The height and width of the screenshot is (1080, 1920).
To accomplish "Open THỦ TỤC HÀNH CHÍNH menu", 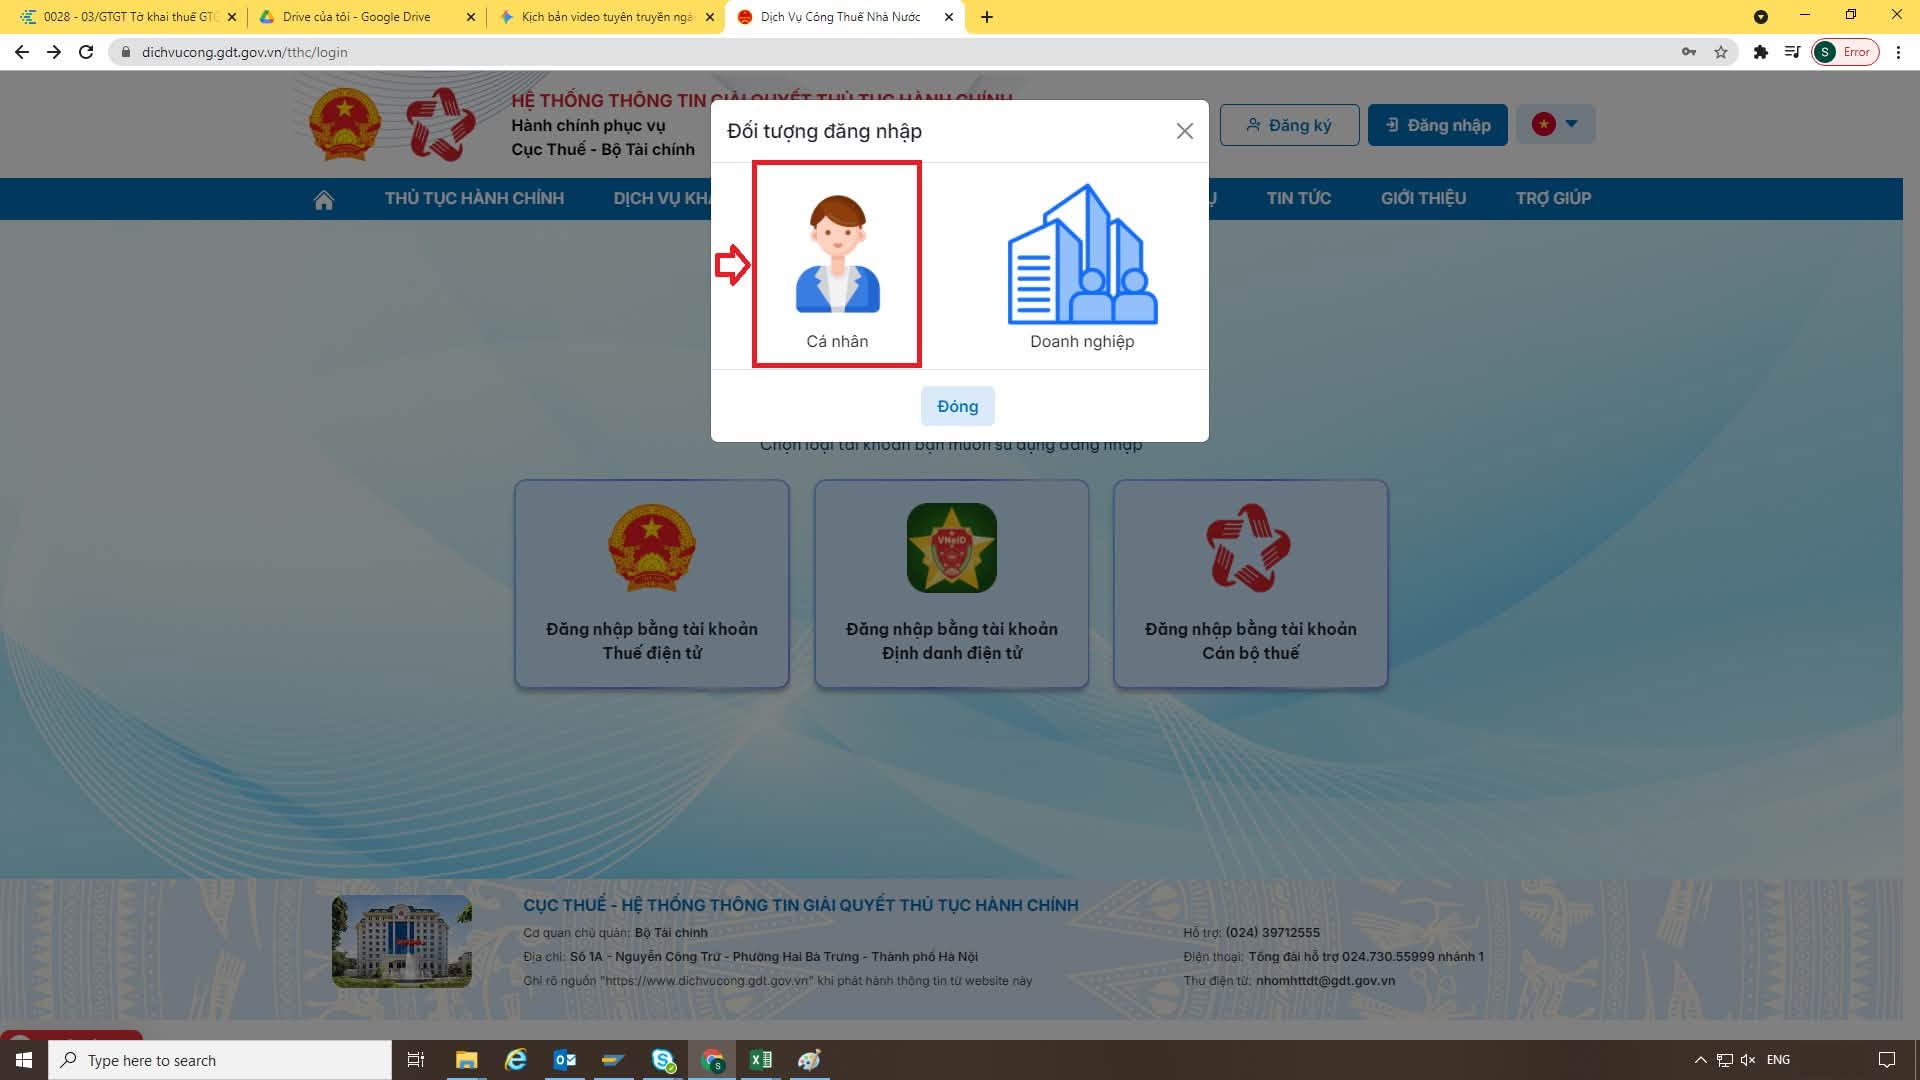I will coord(474,198).
